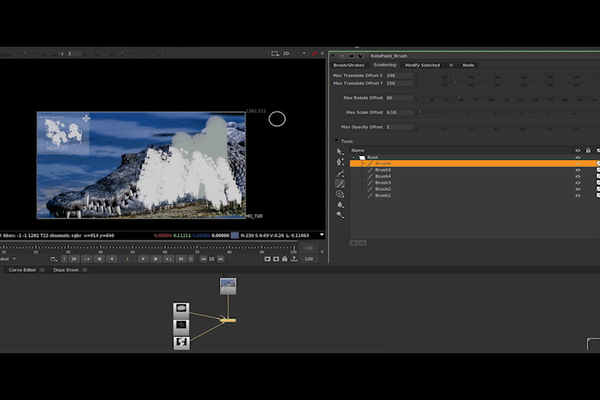Select the arrow Select tool in Tools
600x400 pixels.
(340, 152)
